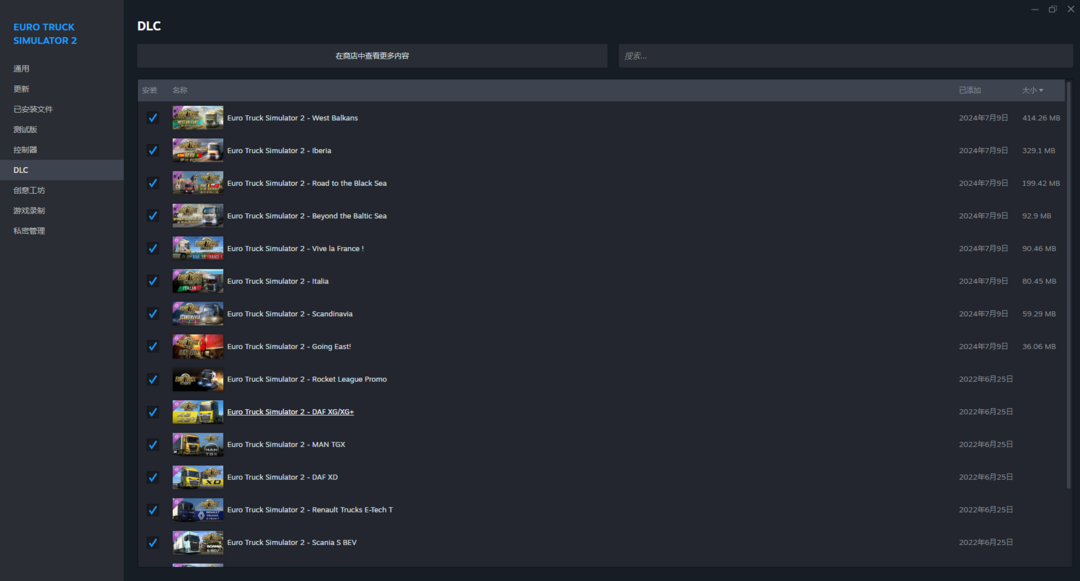
Task: Uncheck Beyond the Baltic Sea install box
Action: [153, 215]
